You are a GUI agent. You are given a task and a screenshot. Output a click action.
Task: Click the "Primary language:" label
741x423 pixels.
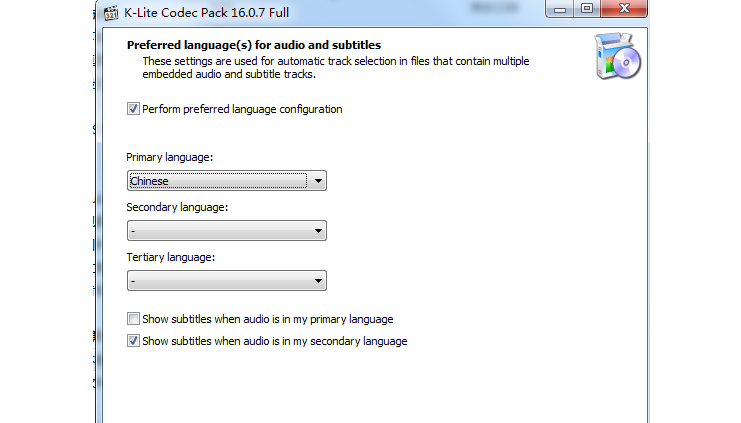click(170, 157)
